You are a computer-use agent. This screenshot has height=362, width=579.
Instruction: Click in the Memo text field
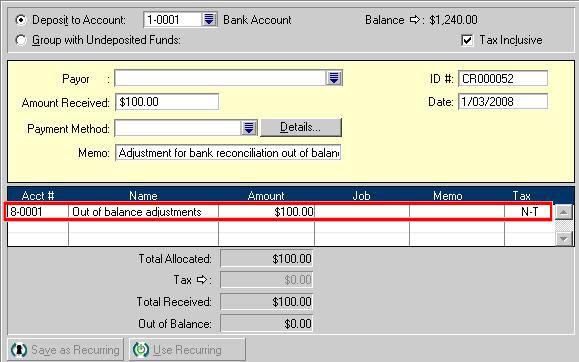228,153
